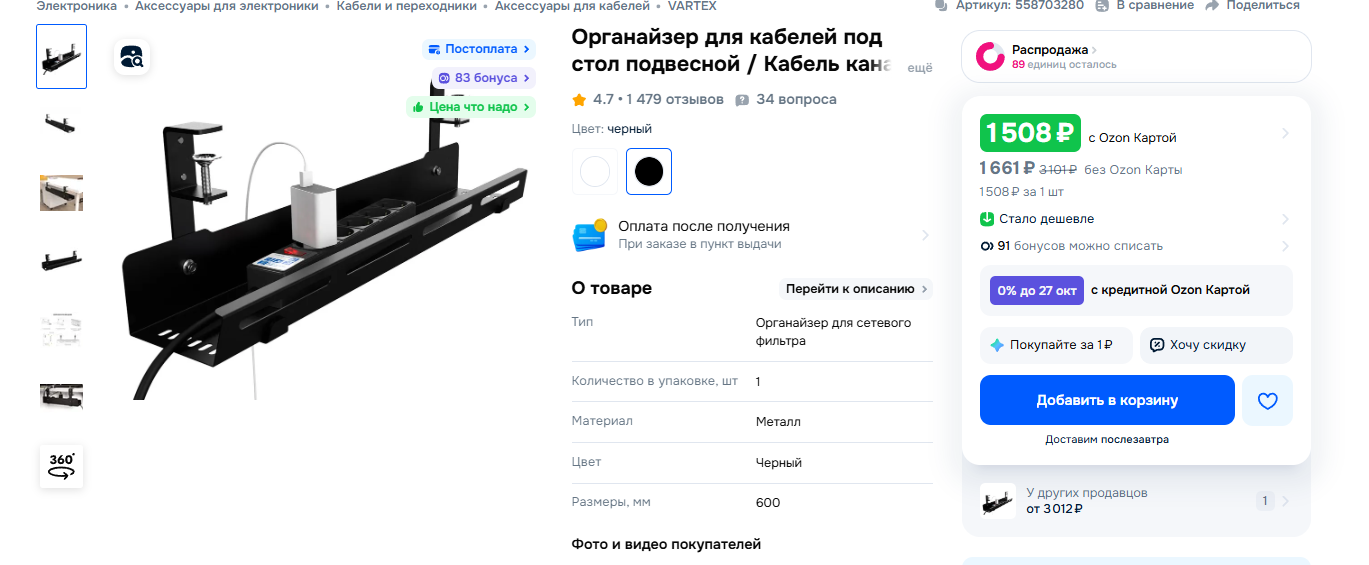
Task: Click the Добавить в корзину button
Action: pos(1107,400)
